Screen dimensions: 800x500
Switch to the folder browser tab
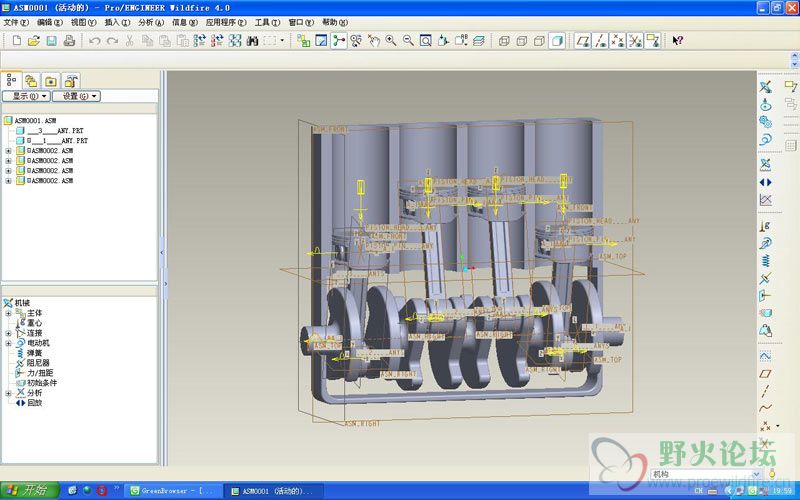click(31, 81)
